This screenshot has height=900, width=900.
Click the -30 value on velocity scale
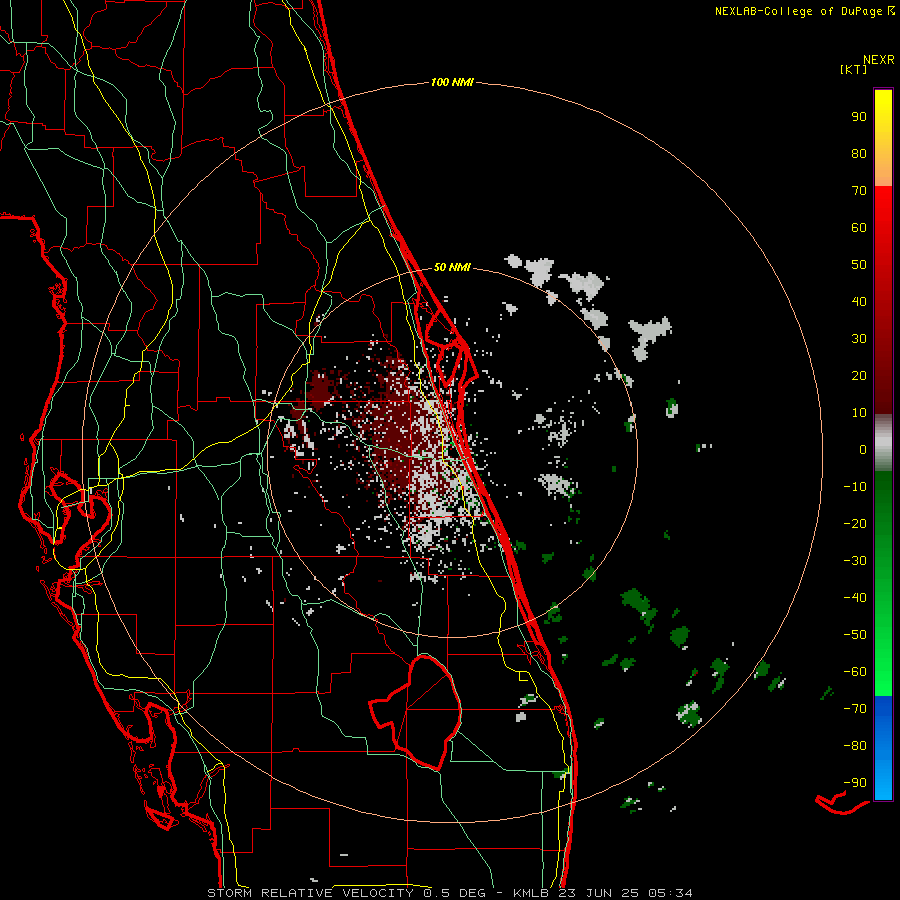[855, 561]
